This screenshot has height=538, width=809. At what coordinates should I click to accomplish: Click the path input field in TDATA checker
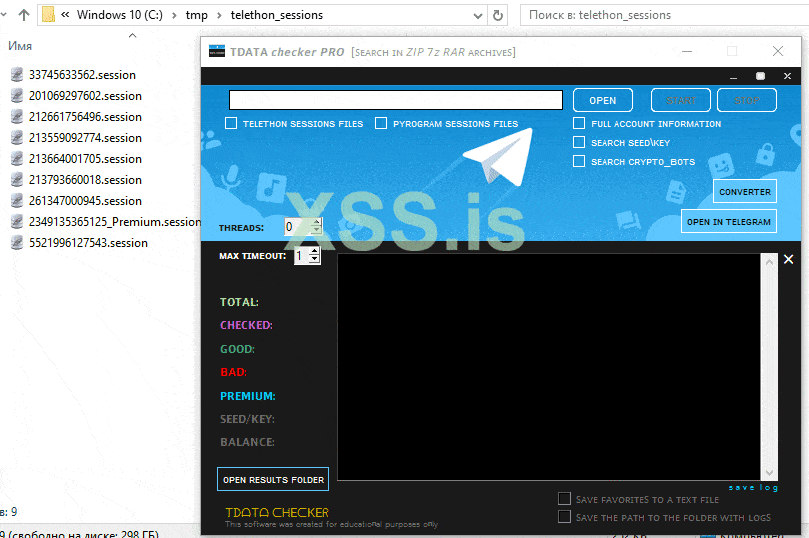pyautogui.click(x=396, y=100)
